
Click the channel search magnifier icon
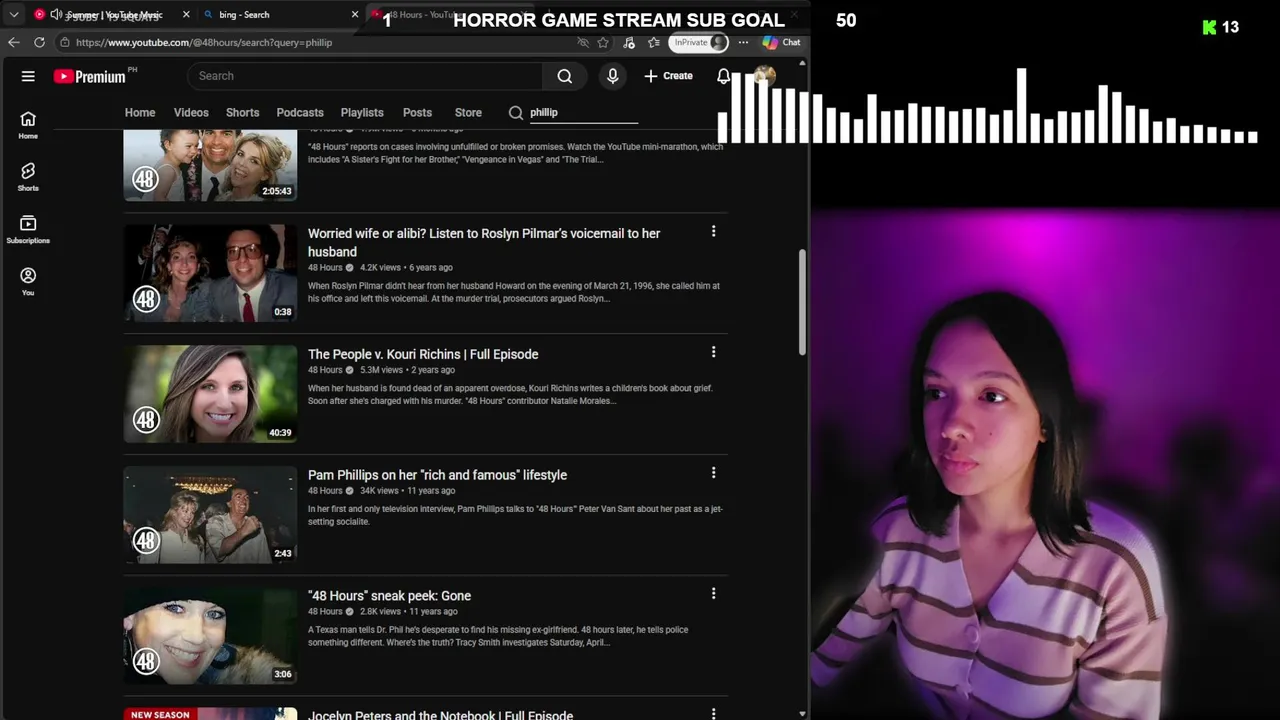[516, 113]
